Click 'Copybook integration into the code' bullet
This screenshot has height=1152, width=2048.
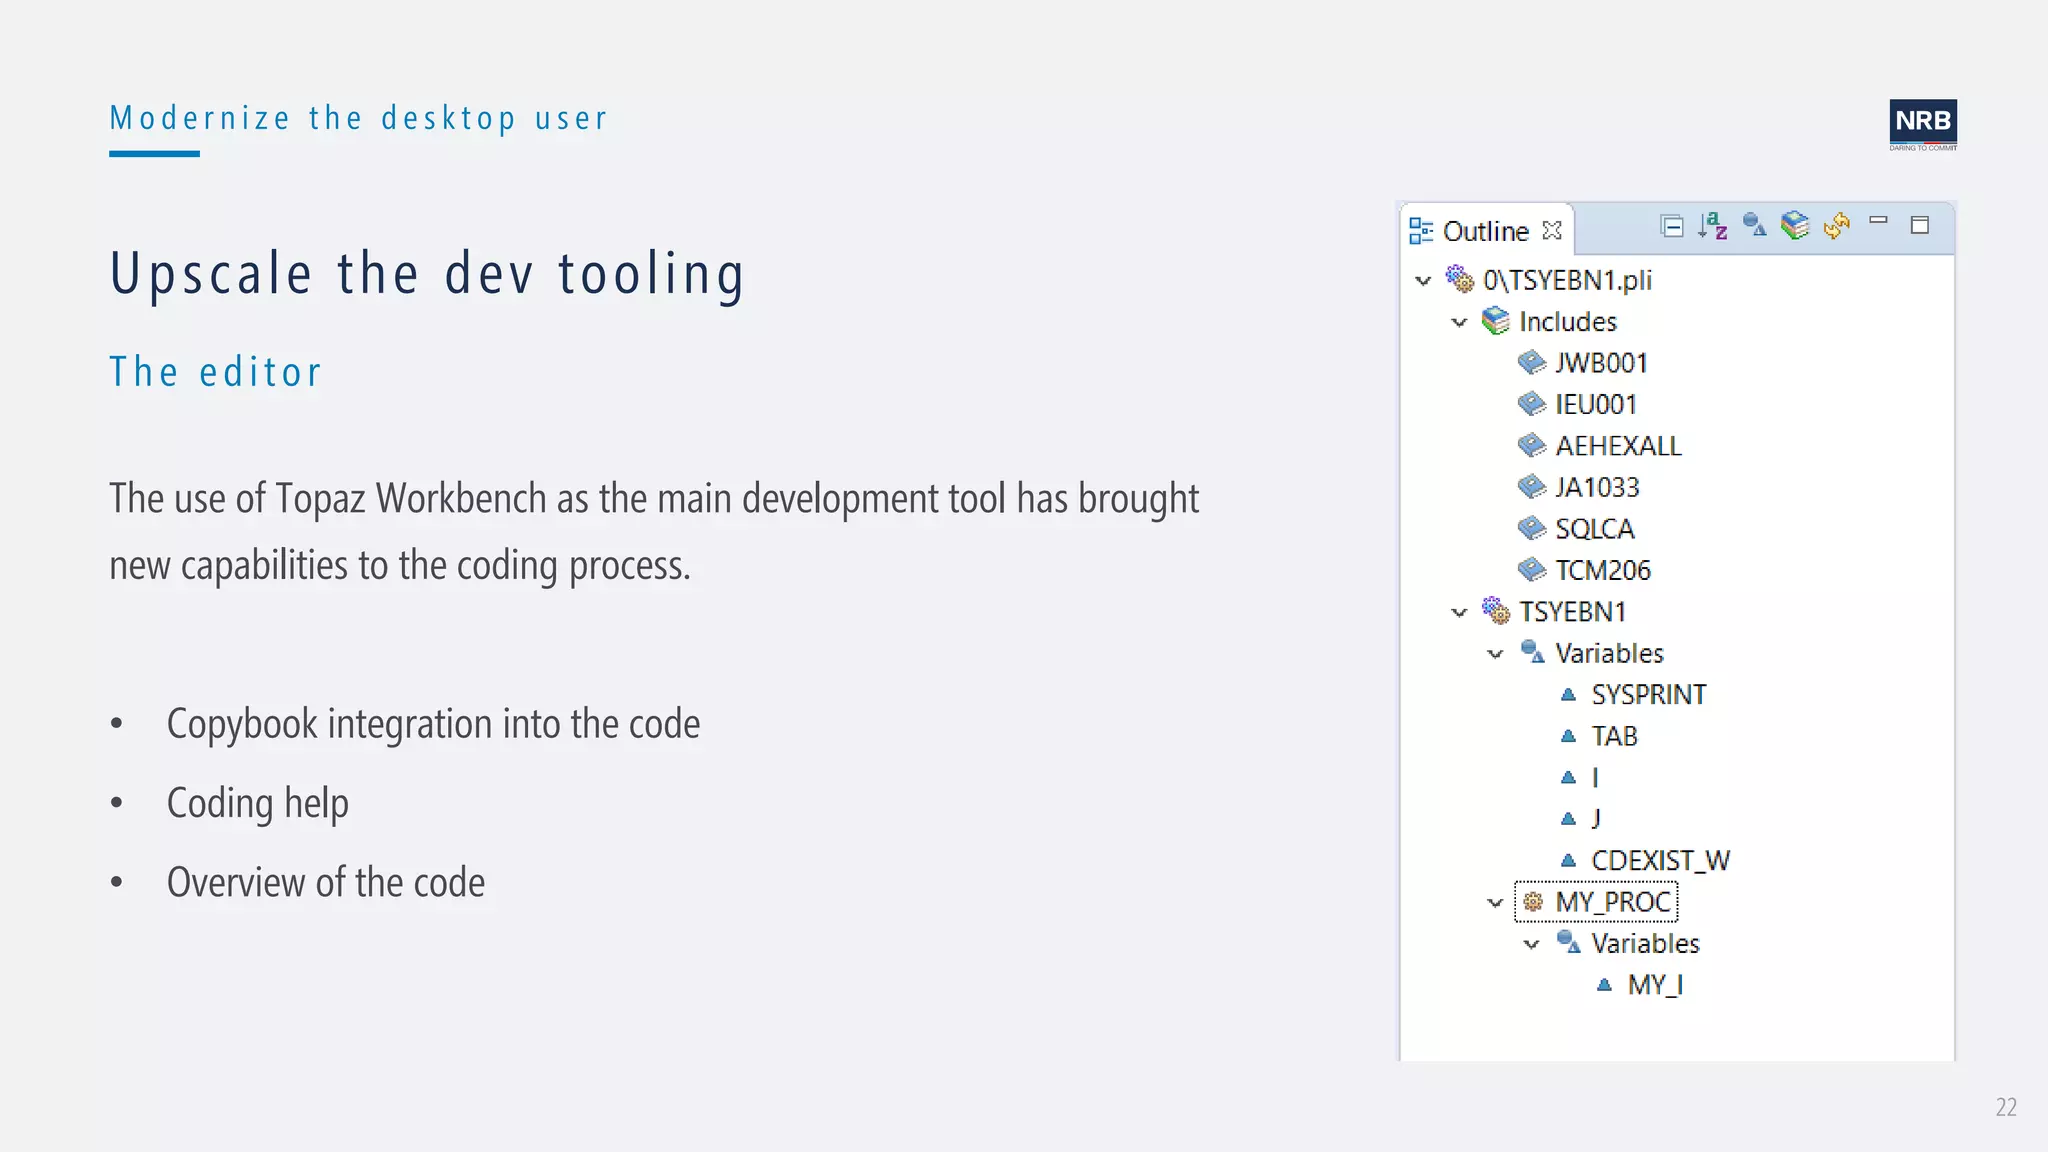[433, 724]
